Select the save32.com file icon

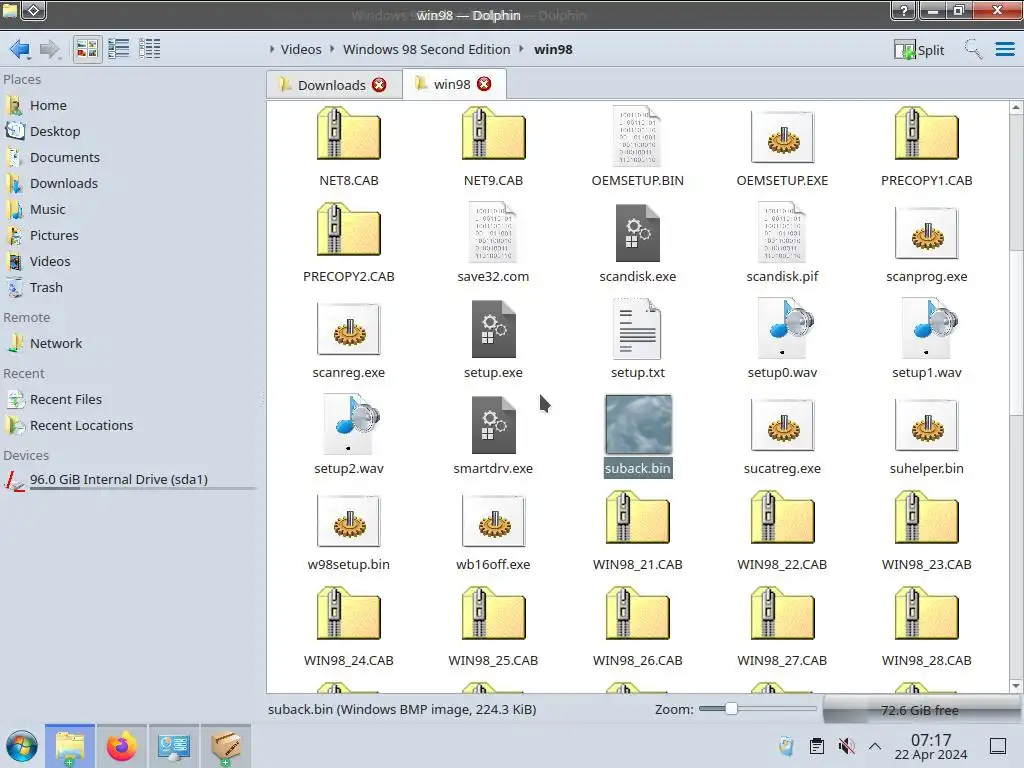click(493, 233)
